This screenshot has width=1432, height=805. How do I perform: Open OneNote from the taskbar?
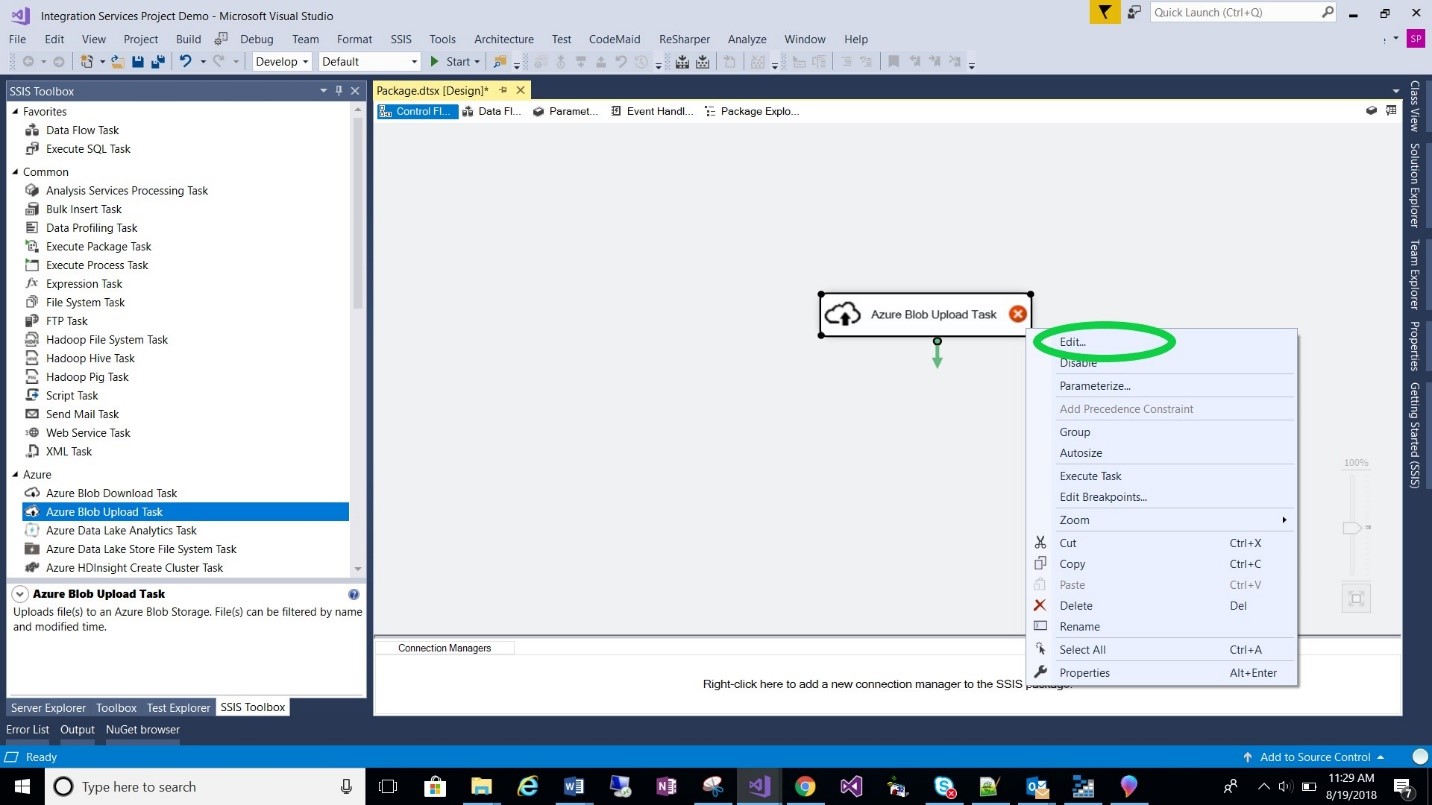click(x=666, y=786)
